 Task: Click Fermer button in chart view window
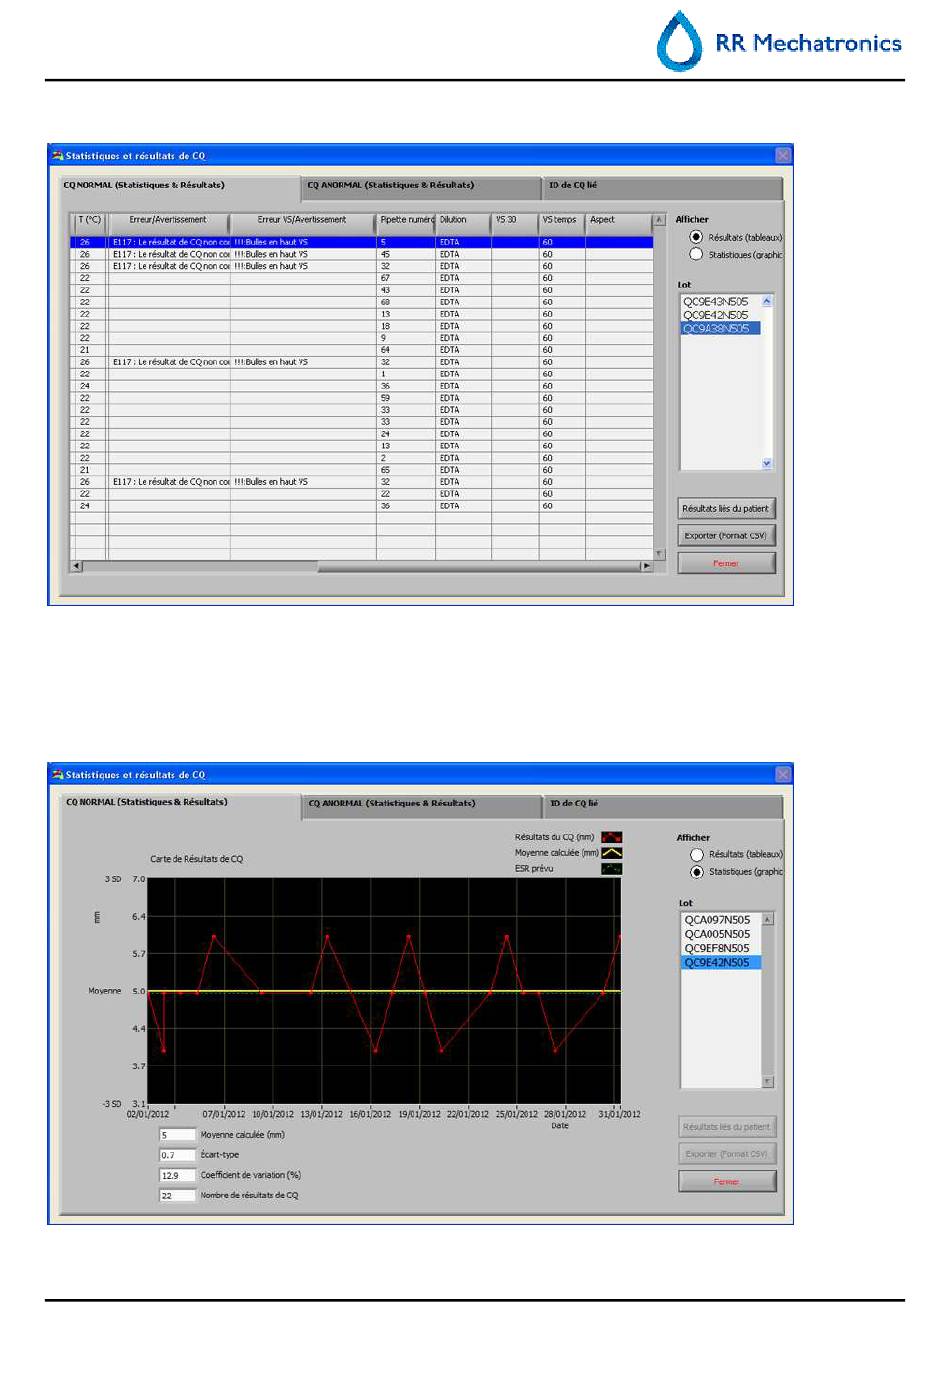coord(727,1182)
